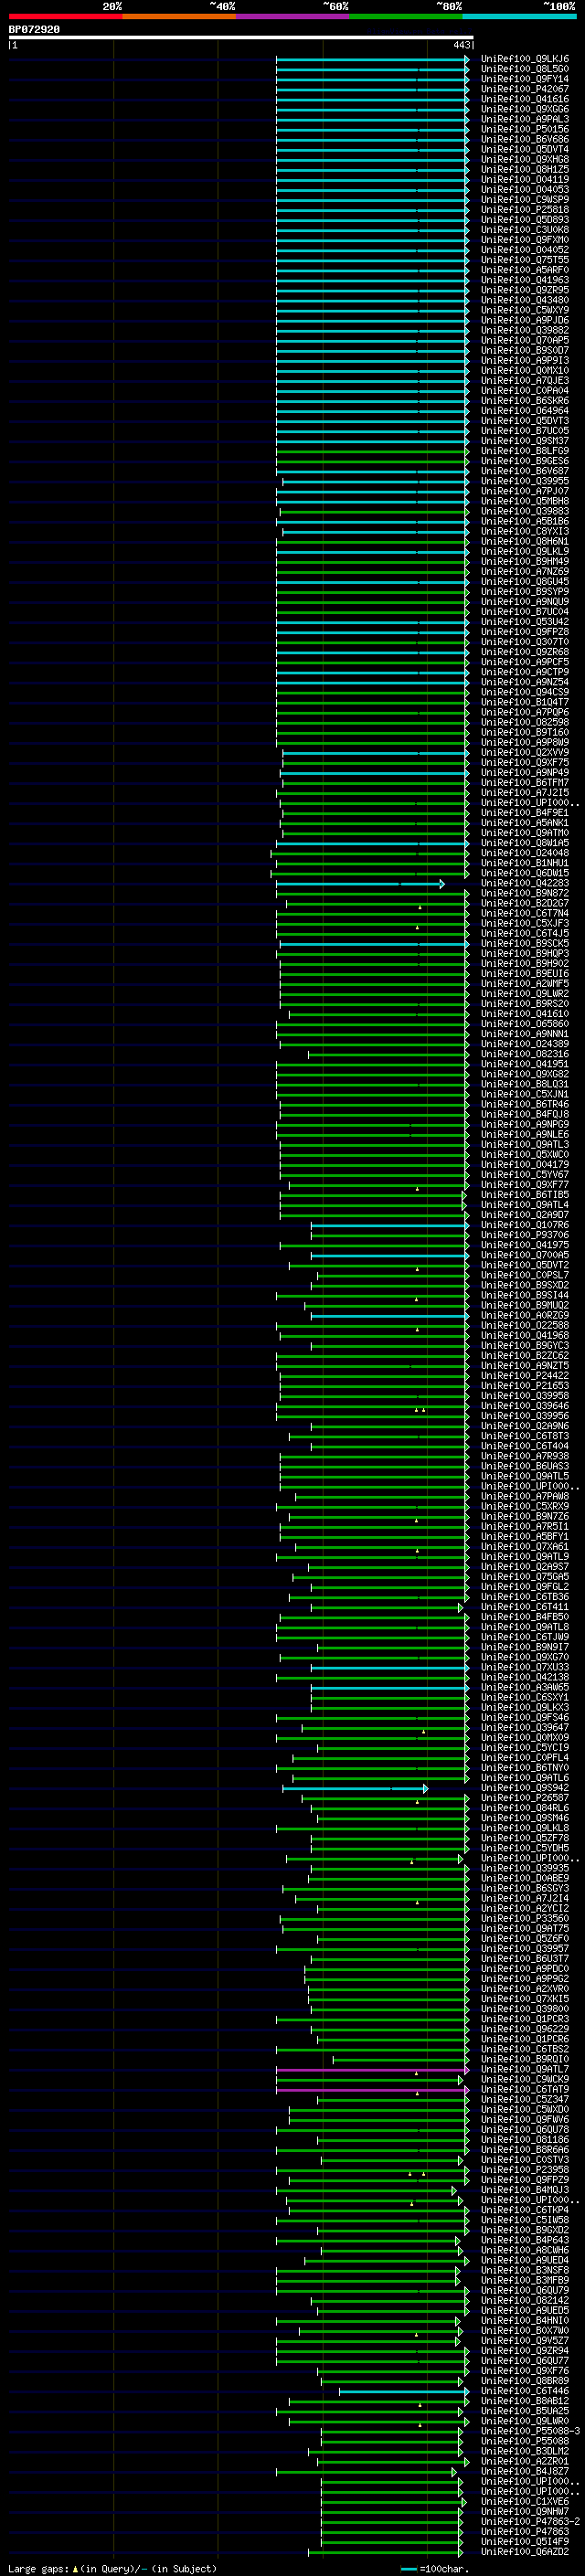Select UniRef100_A0RZG9 hit
Image resolution: width=585 pixels, height=2576 pixels.
pos(525,1315)
